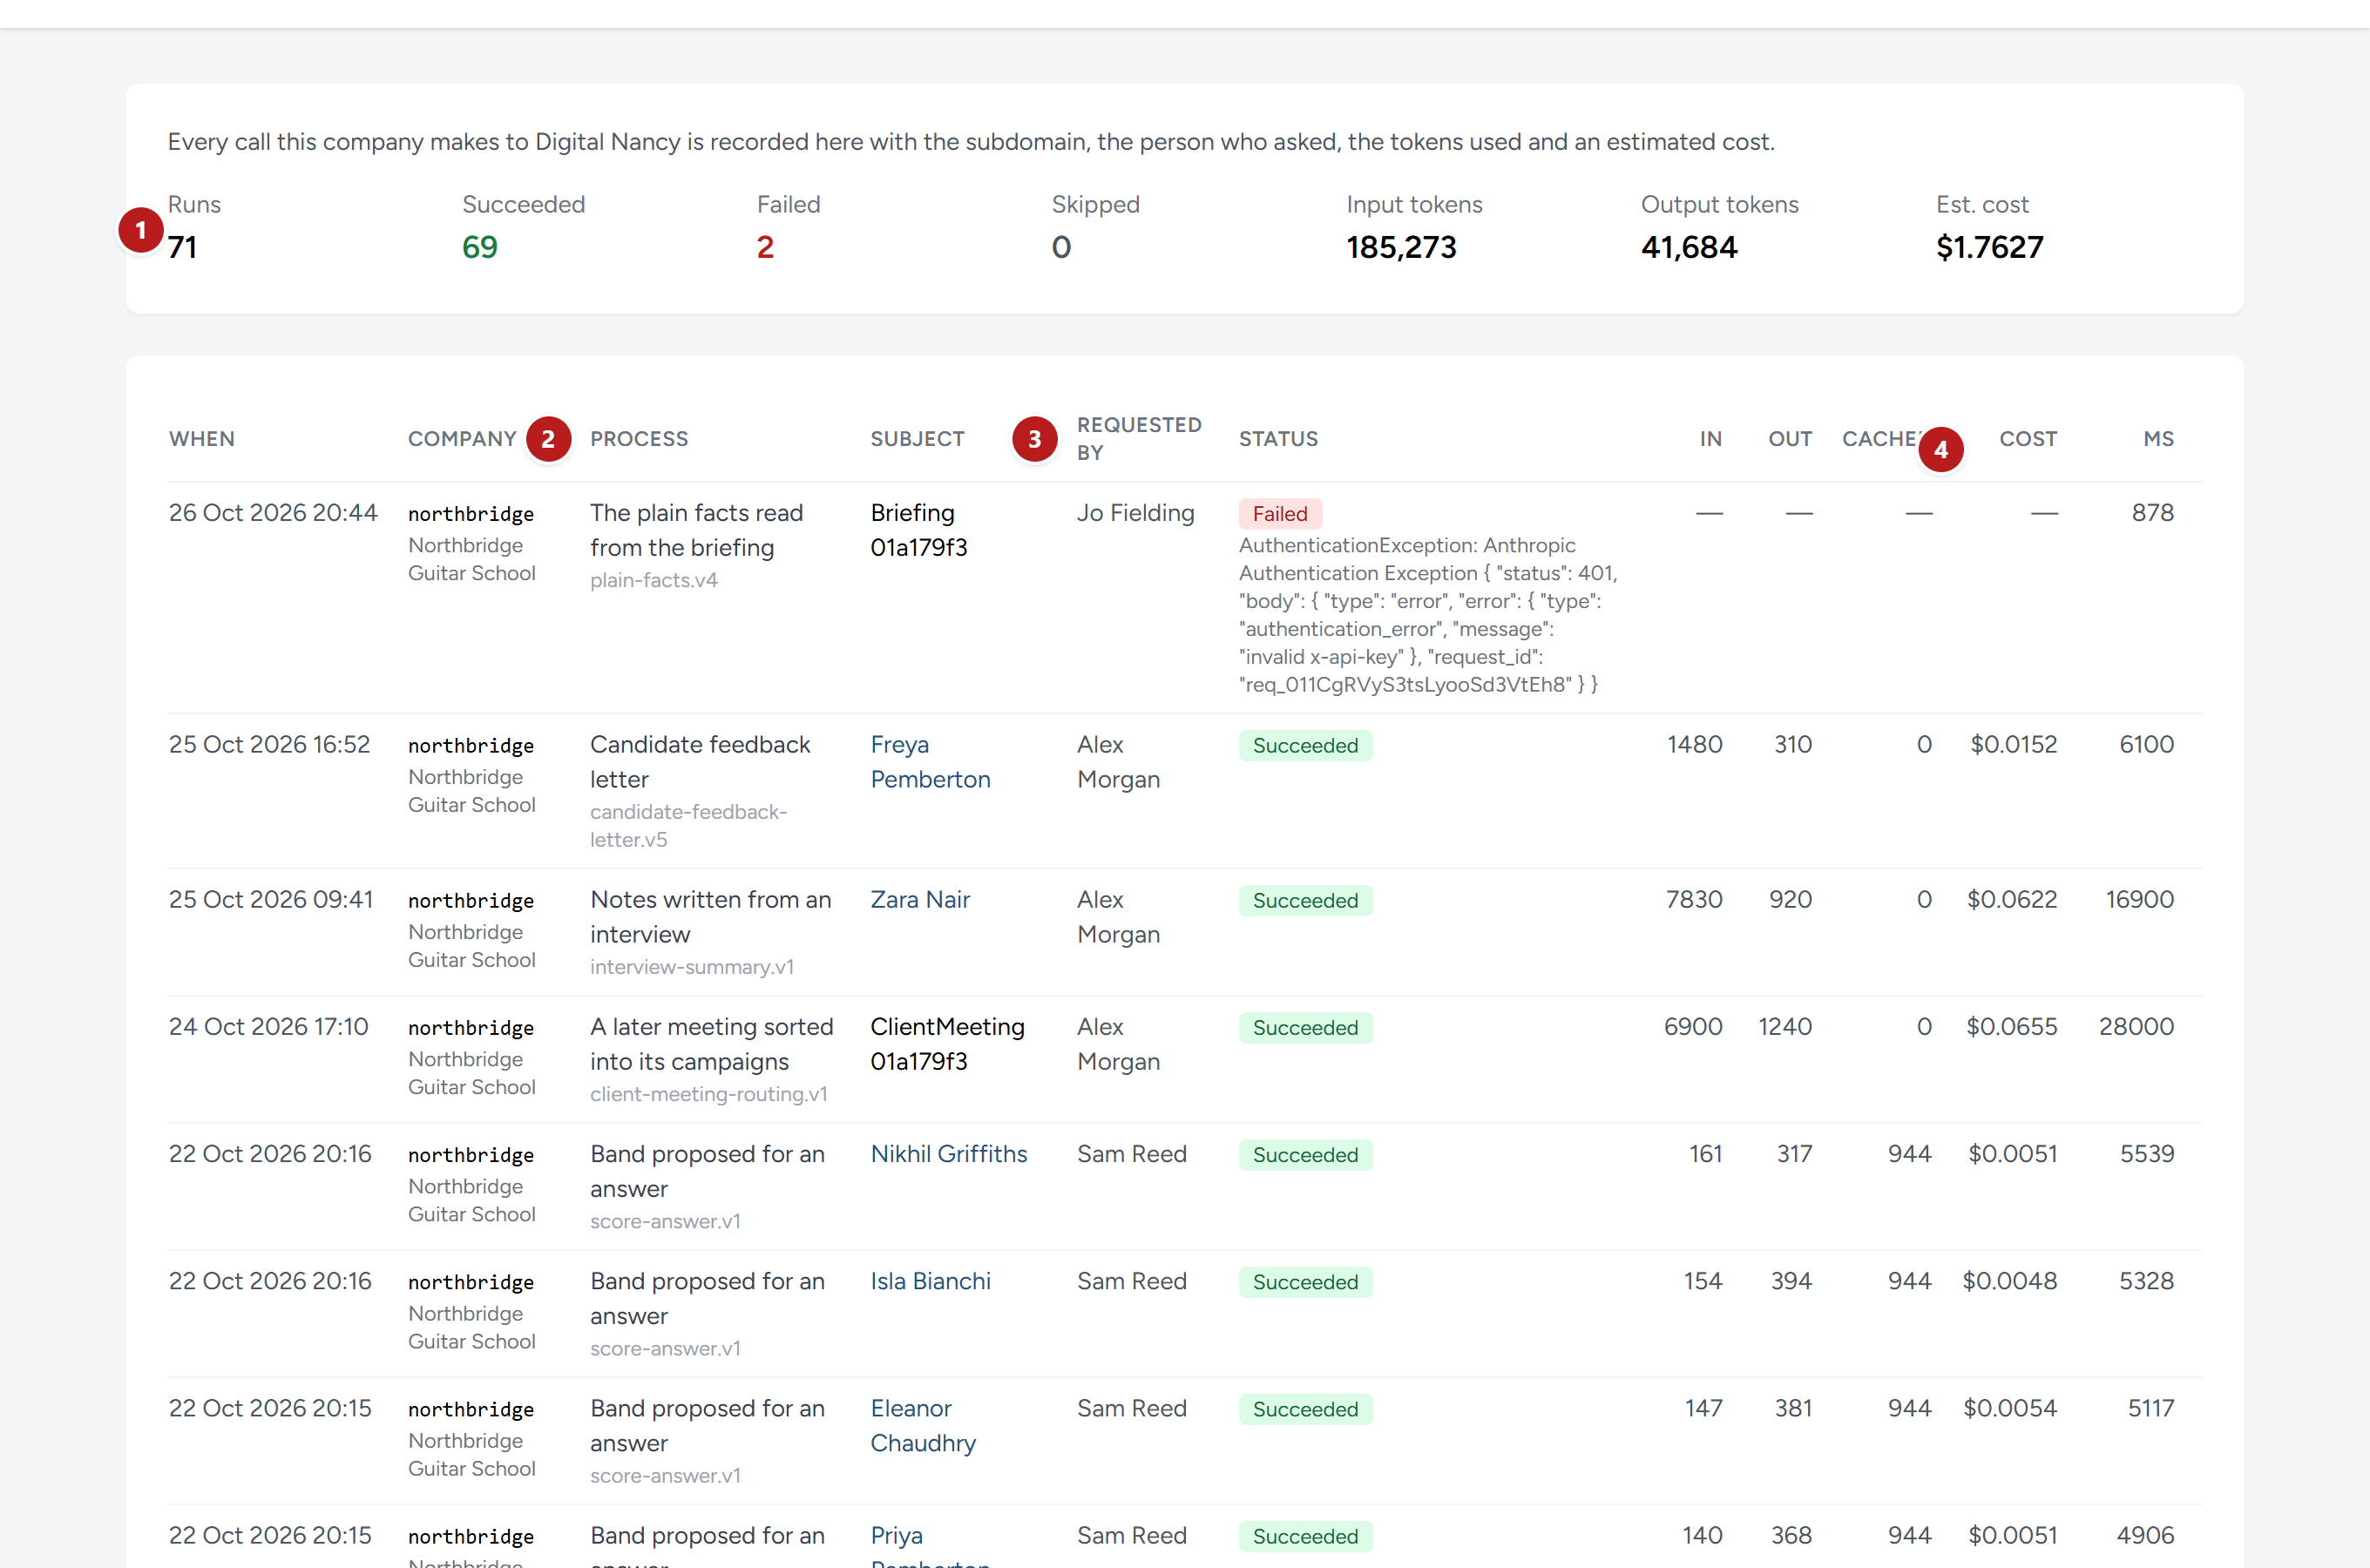The width and height of the screenshot is (2370, 1568).
Task: Select Input tokens value 185,273
Action: pos(1401,247)
